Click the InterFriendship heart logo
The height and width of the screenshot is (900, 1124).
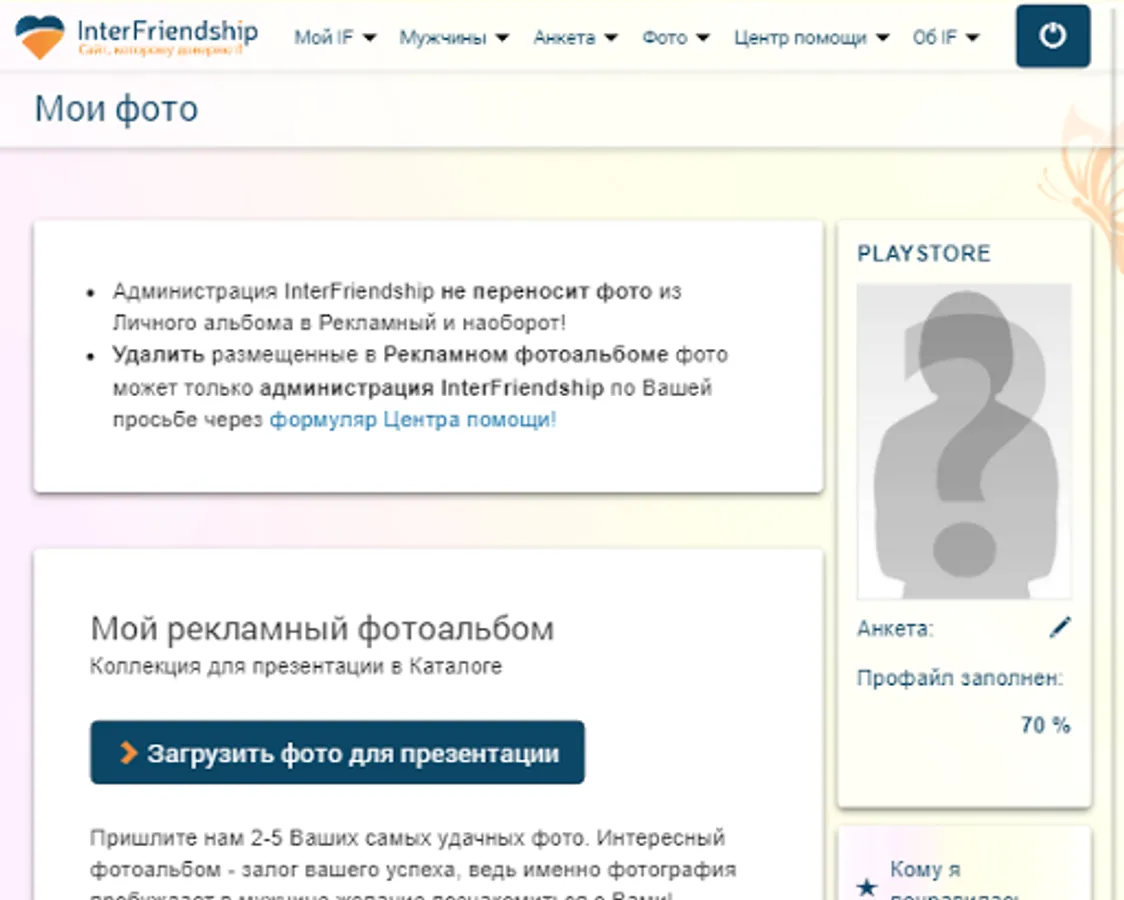tap(39, 36)
